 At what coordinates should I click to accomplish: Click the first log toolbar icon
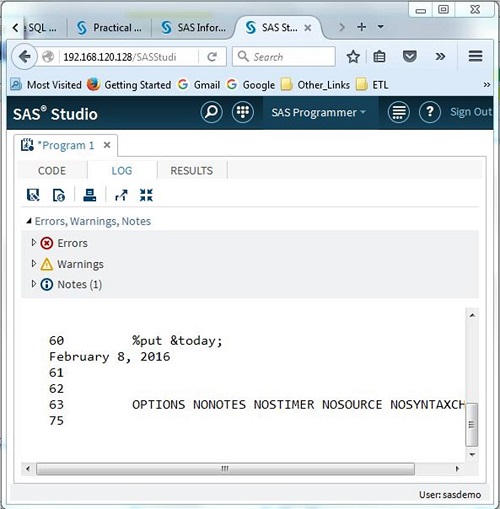[x=33, y=195]
